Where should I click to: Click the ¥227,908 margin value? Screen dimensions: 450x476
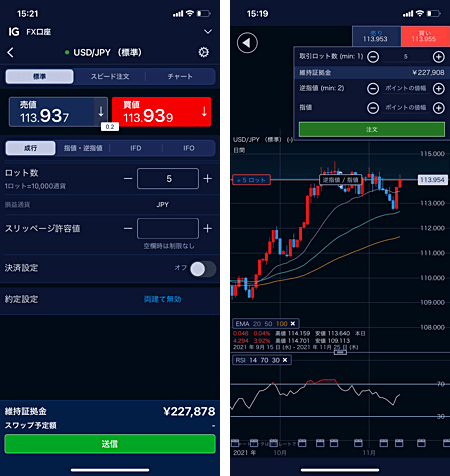tap(428, 73)
